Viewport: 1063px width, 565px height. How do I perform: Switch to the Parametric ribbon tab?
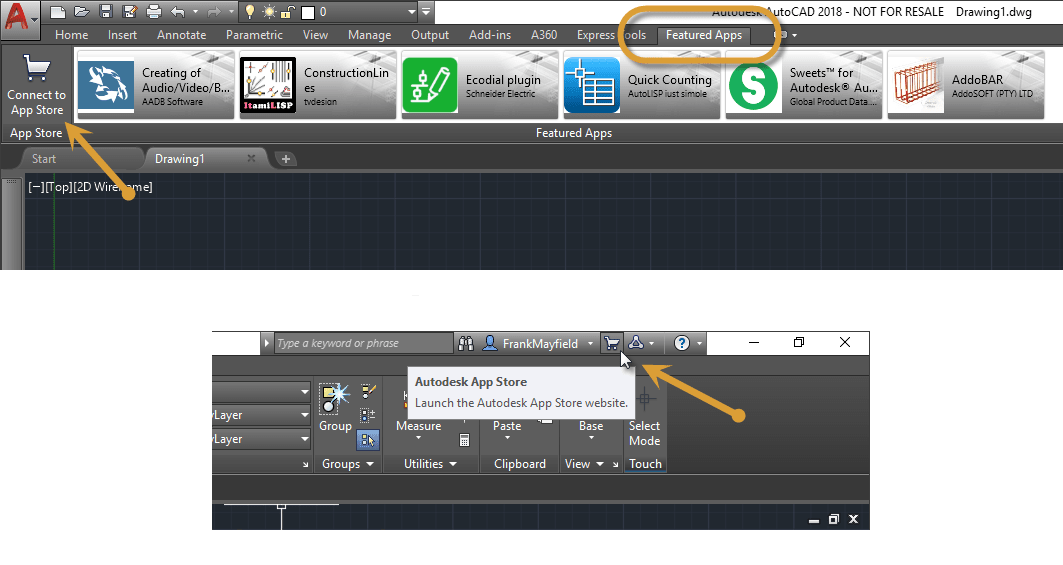click(254, 35)
